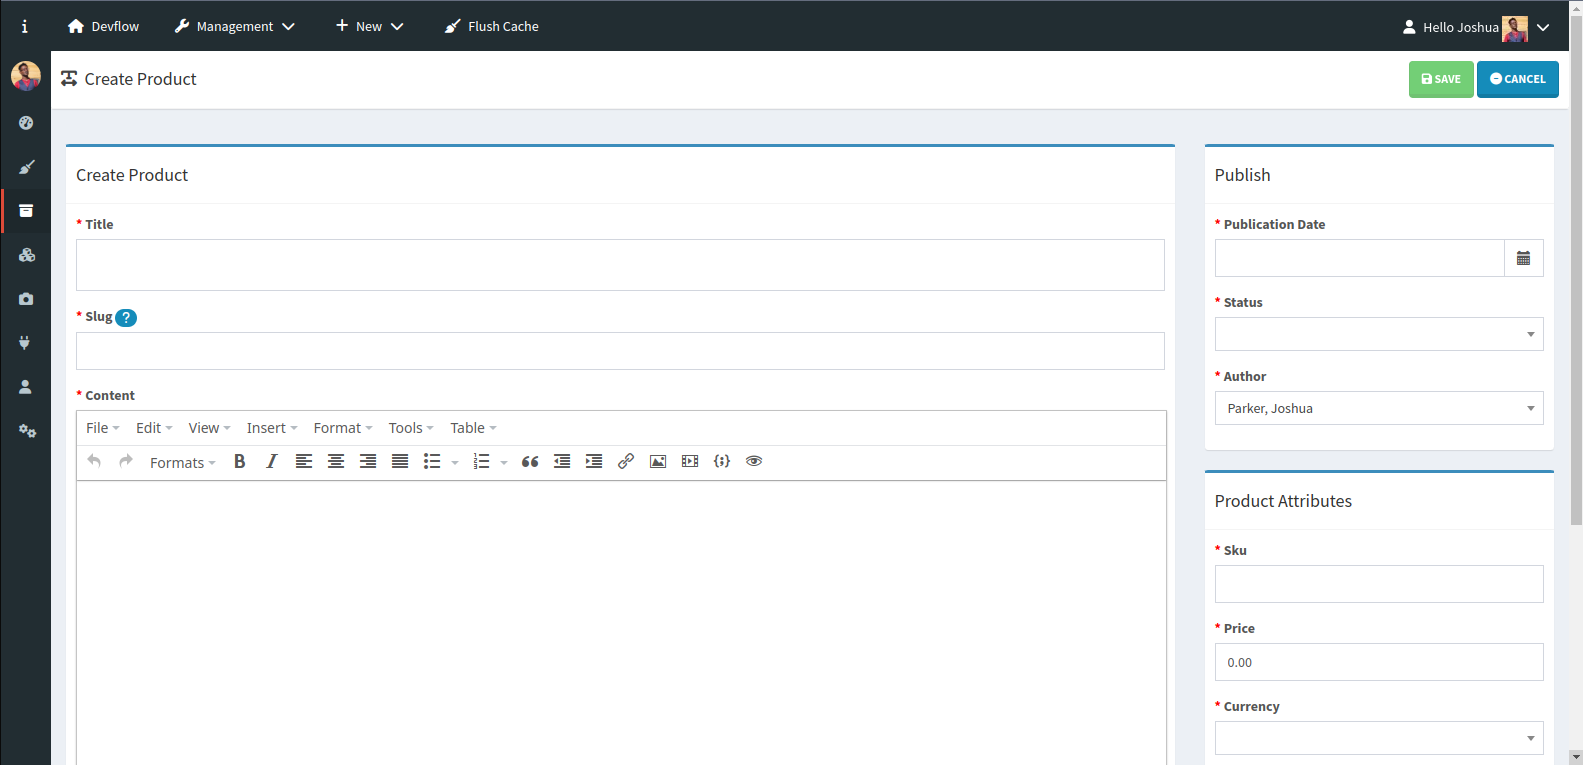Open the calendar picker for Publication Date
Viewport: 1583px width, 765px height.
(x=1523, y=258)
